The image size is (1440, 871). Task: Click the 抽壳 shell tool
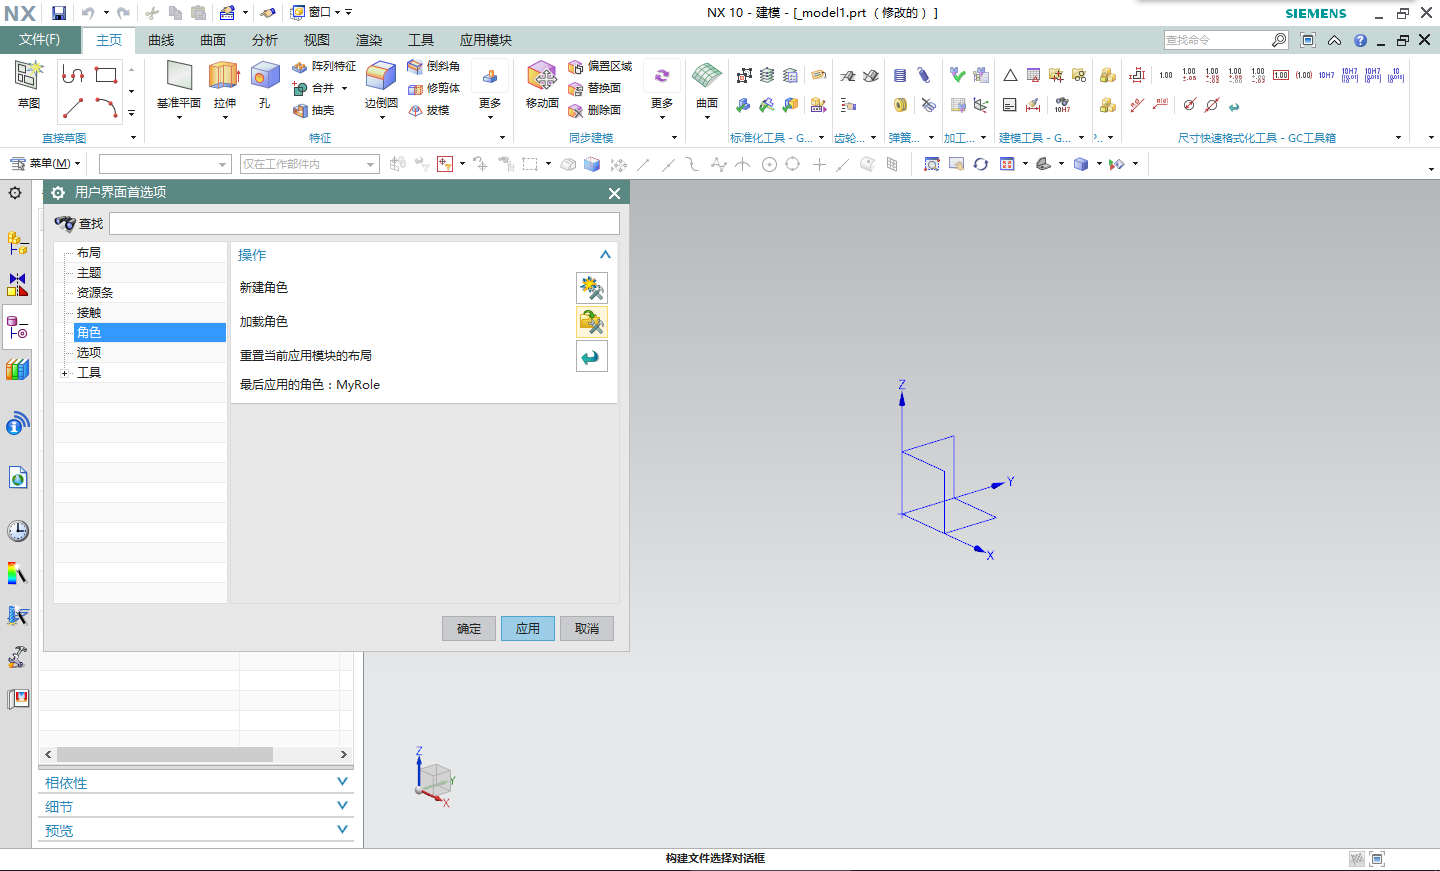coord(314,110)
